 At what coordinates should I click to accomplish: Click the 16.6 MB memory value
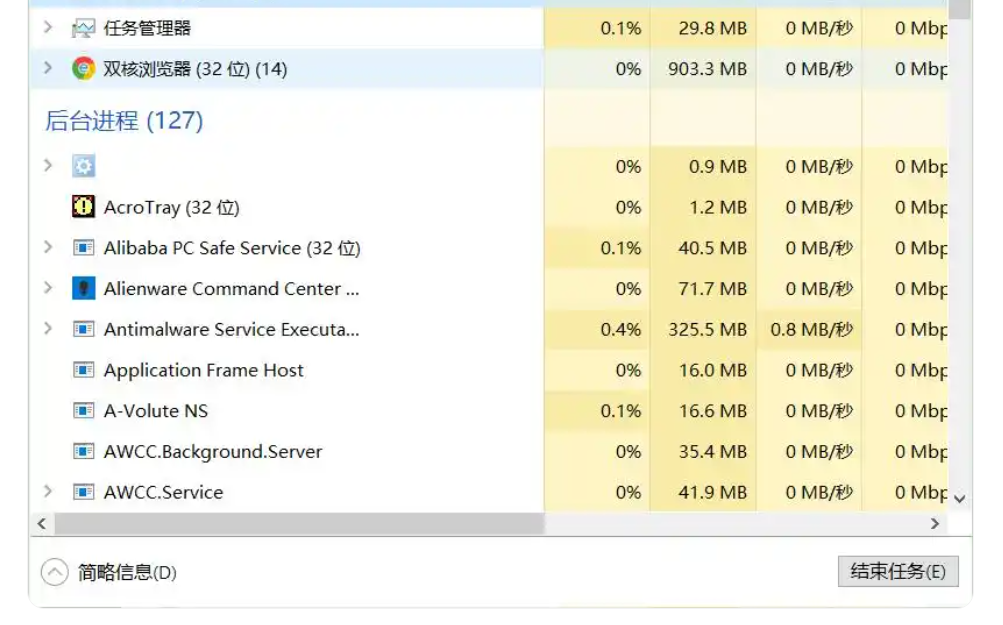713,411
